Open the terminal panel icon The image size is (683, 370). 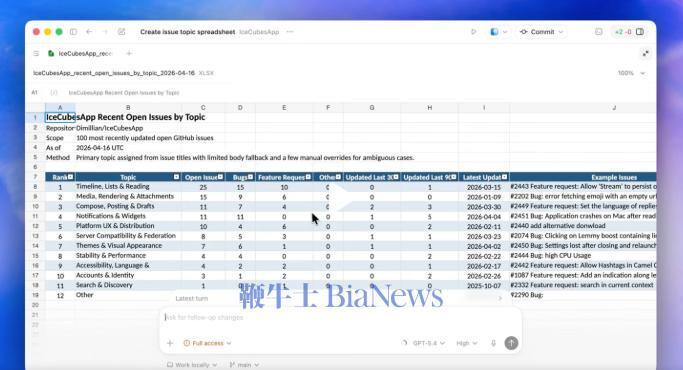tap(599, 32)
